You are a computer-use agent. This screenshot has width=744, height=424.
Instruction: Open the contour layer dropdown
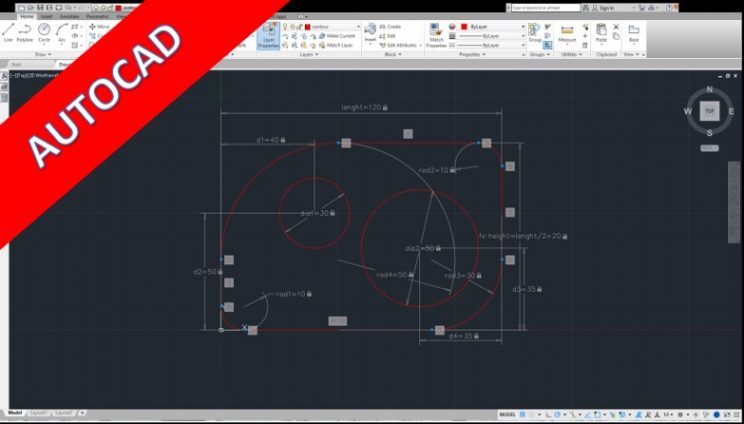332,26
